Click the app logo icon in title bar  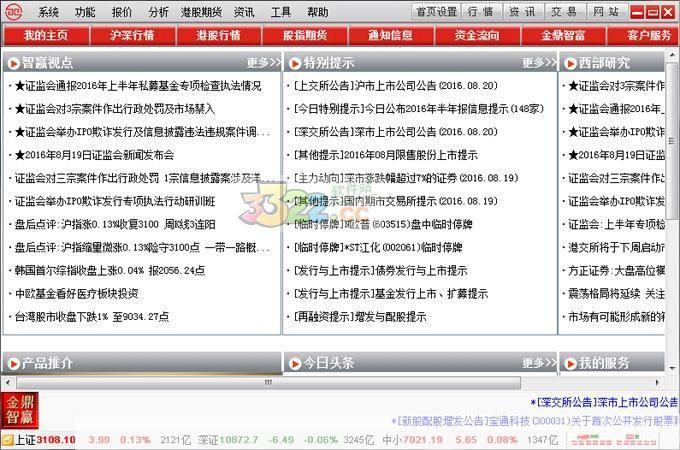[x=13, y=12]
